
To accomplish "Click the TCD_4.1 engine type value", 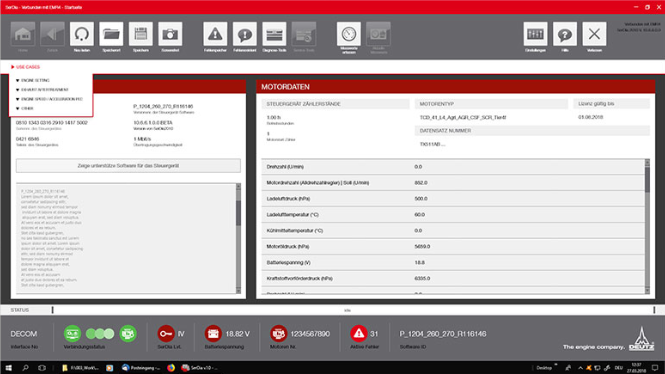I will point(463,117).
